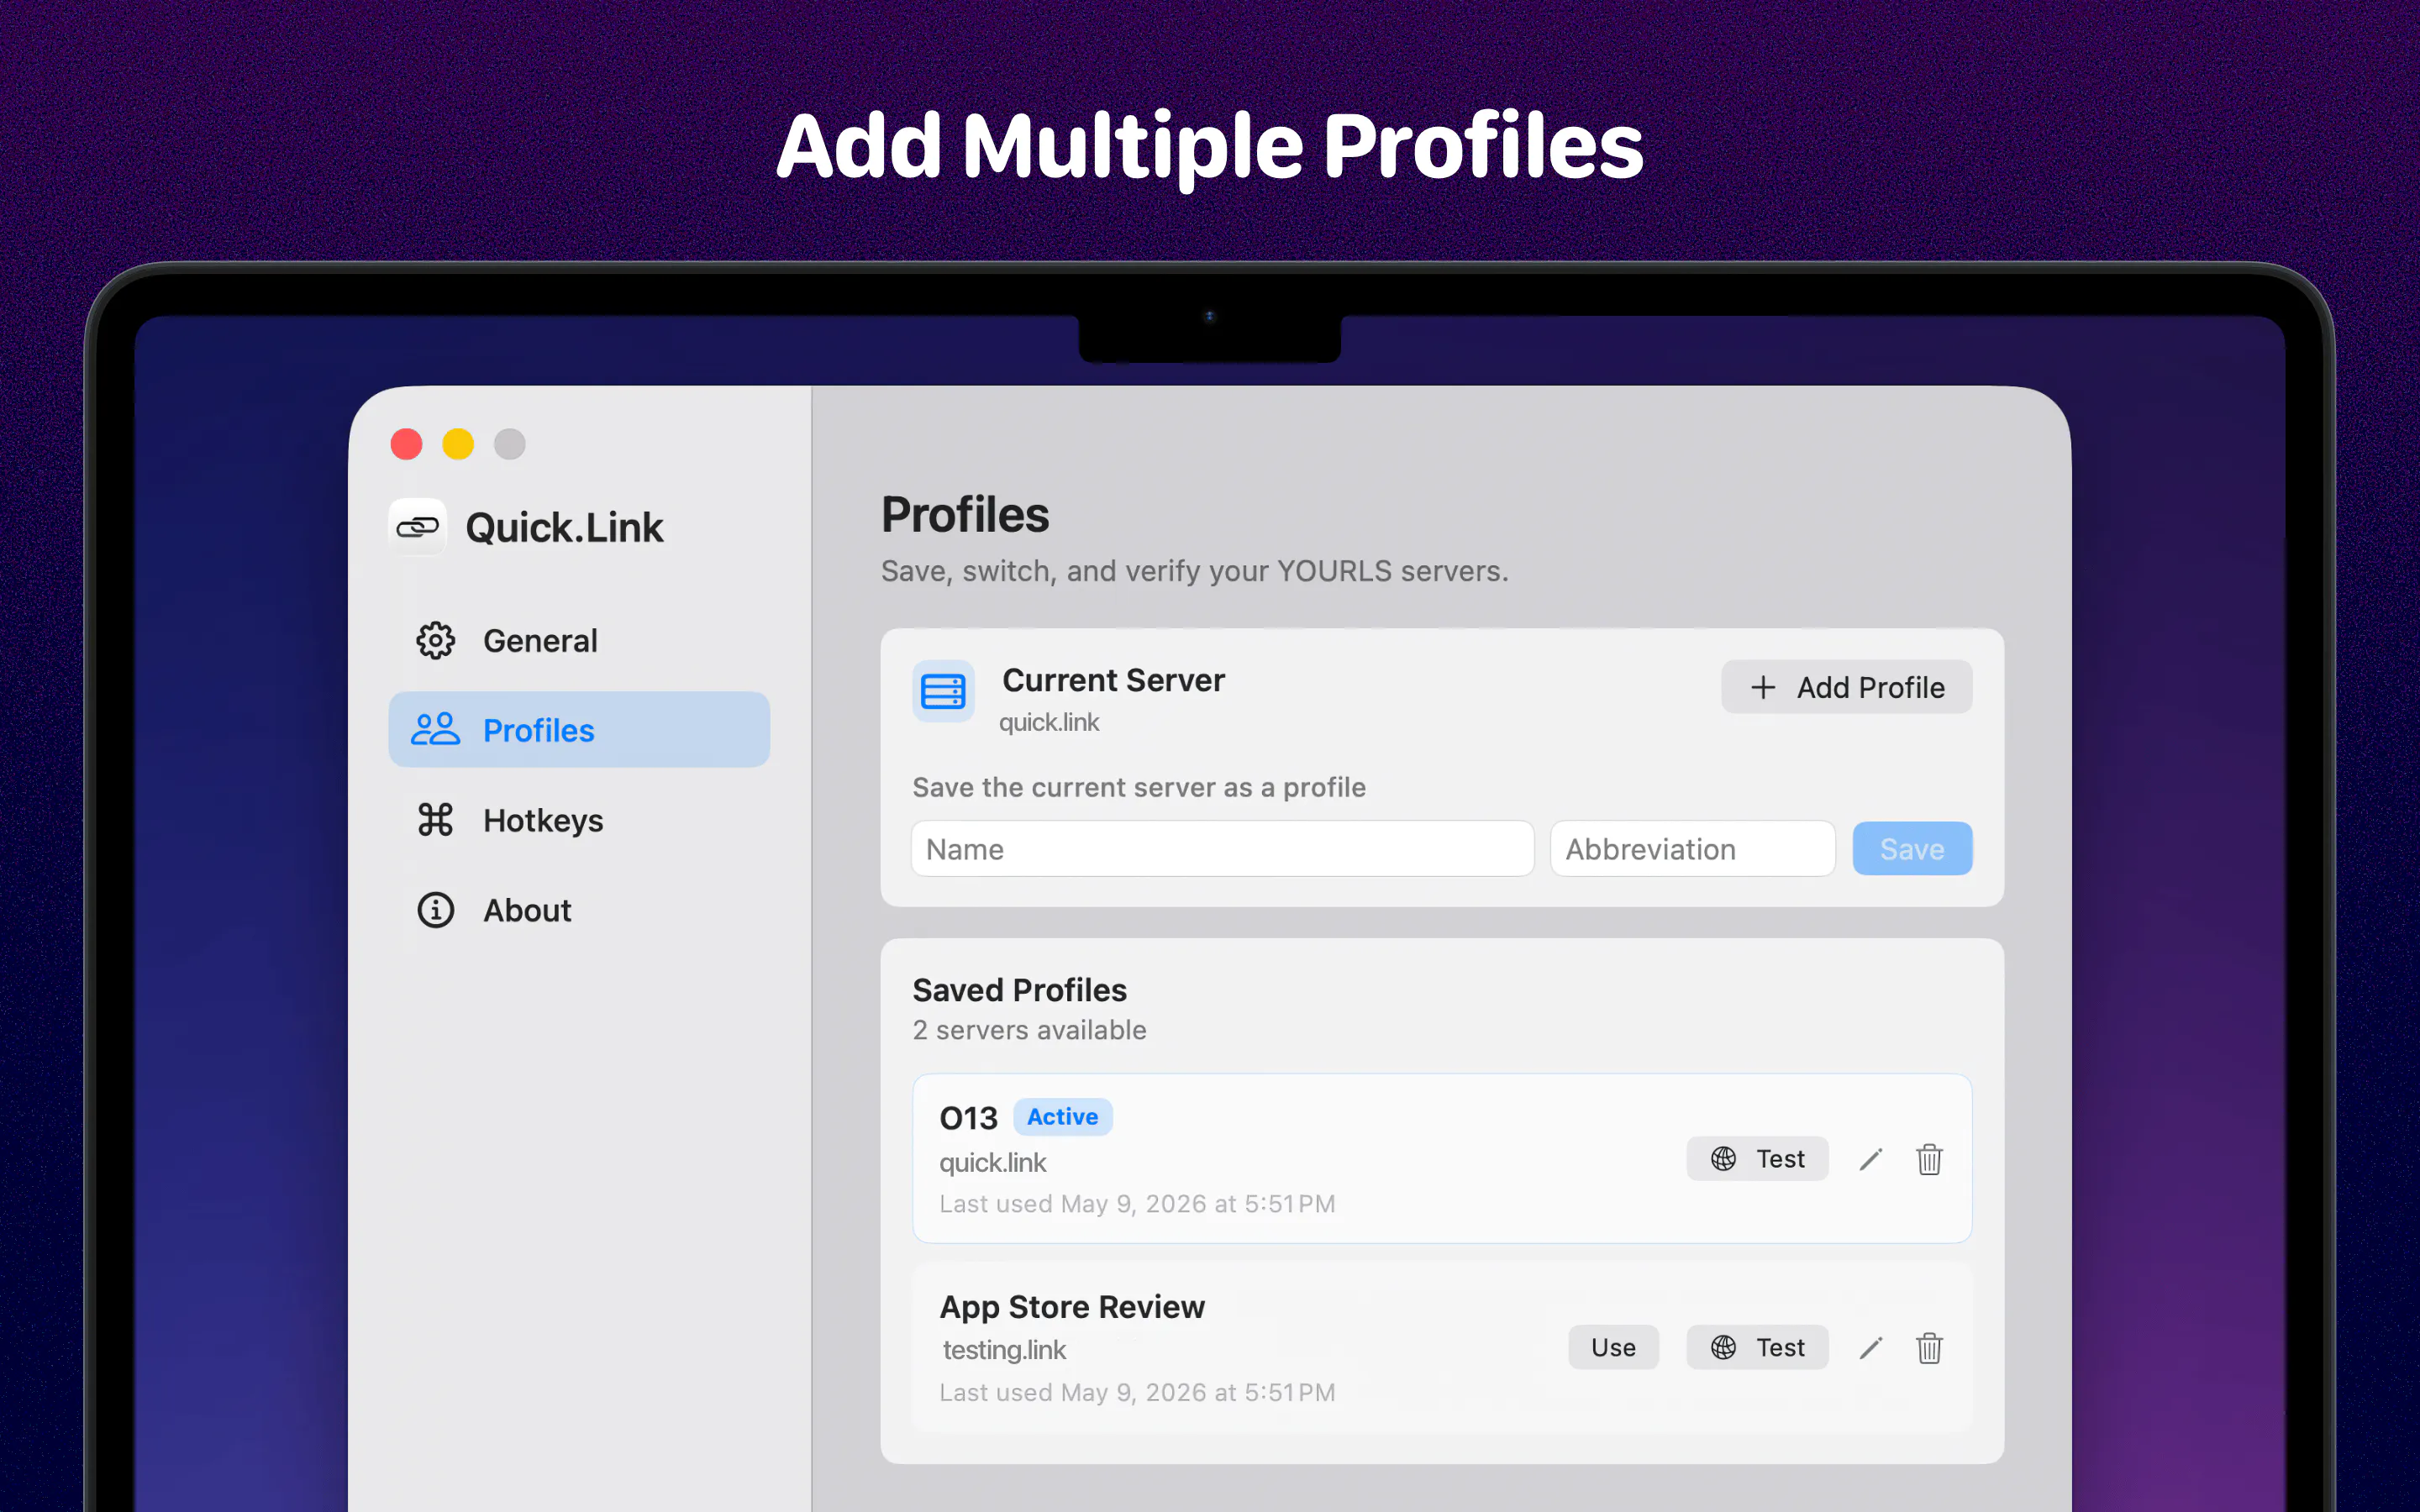Test the App Store Review profile

click(1757, 1348)
